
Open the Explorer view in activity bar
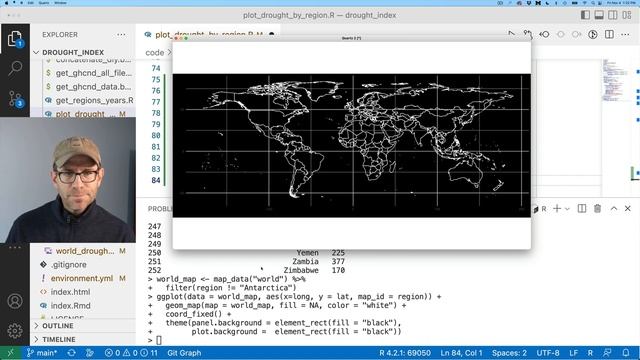pyautogui.click(x=15, y=39)
